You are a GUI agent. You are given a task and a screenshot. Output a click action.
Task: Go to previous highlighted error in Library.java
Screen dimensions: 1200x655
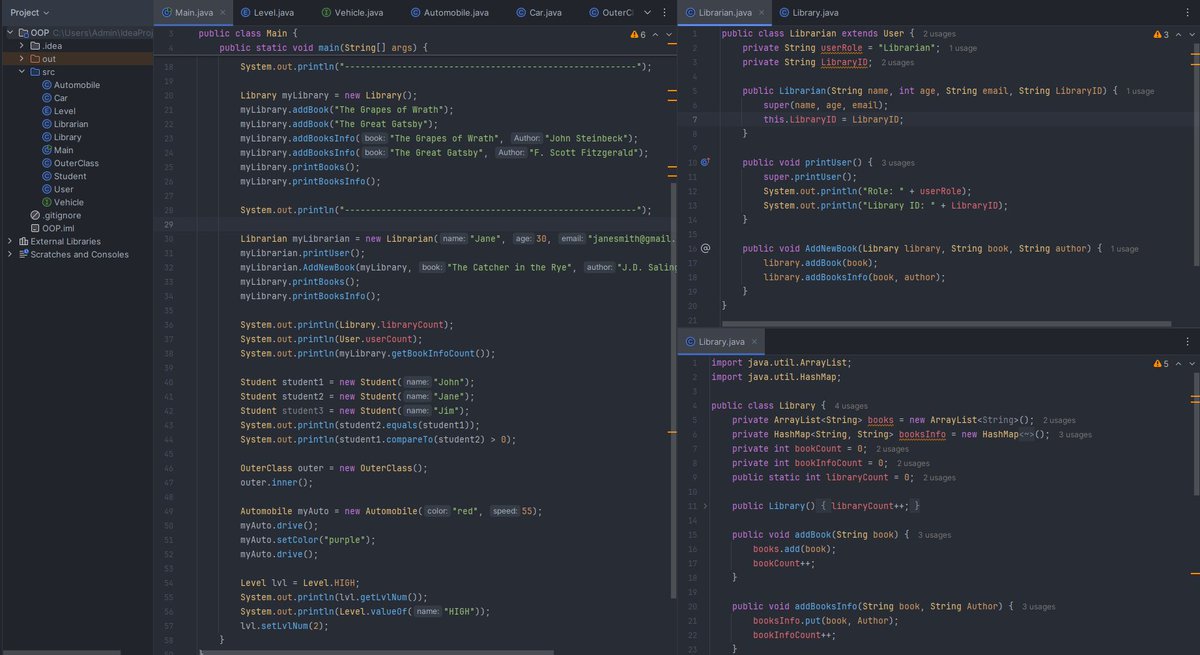[x=1179, y=363]
